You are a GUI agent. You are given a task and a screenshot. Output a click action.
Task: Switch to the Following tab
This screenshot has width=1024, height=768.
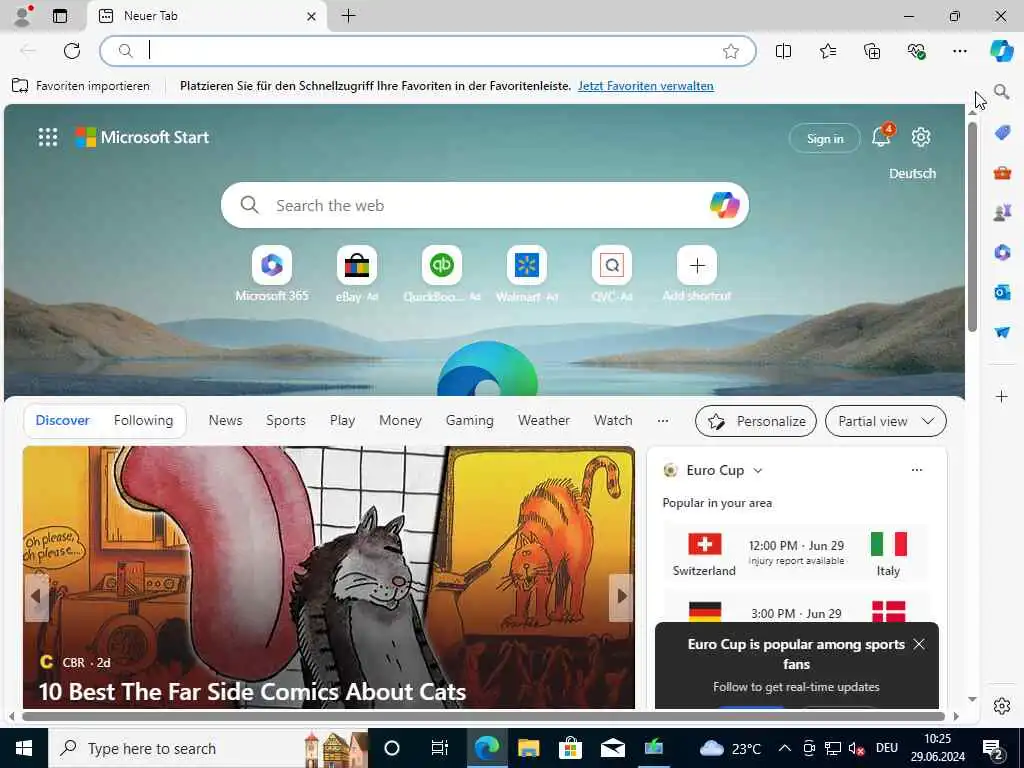point(143,421)
